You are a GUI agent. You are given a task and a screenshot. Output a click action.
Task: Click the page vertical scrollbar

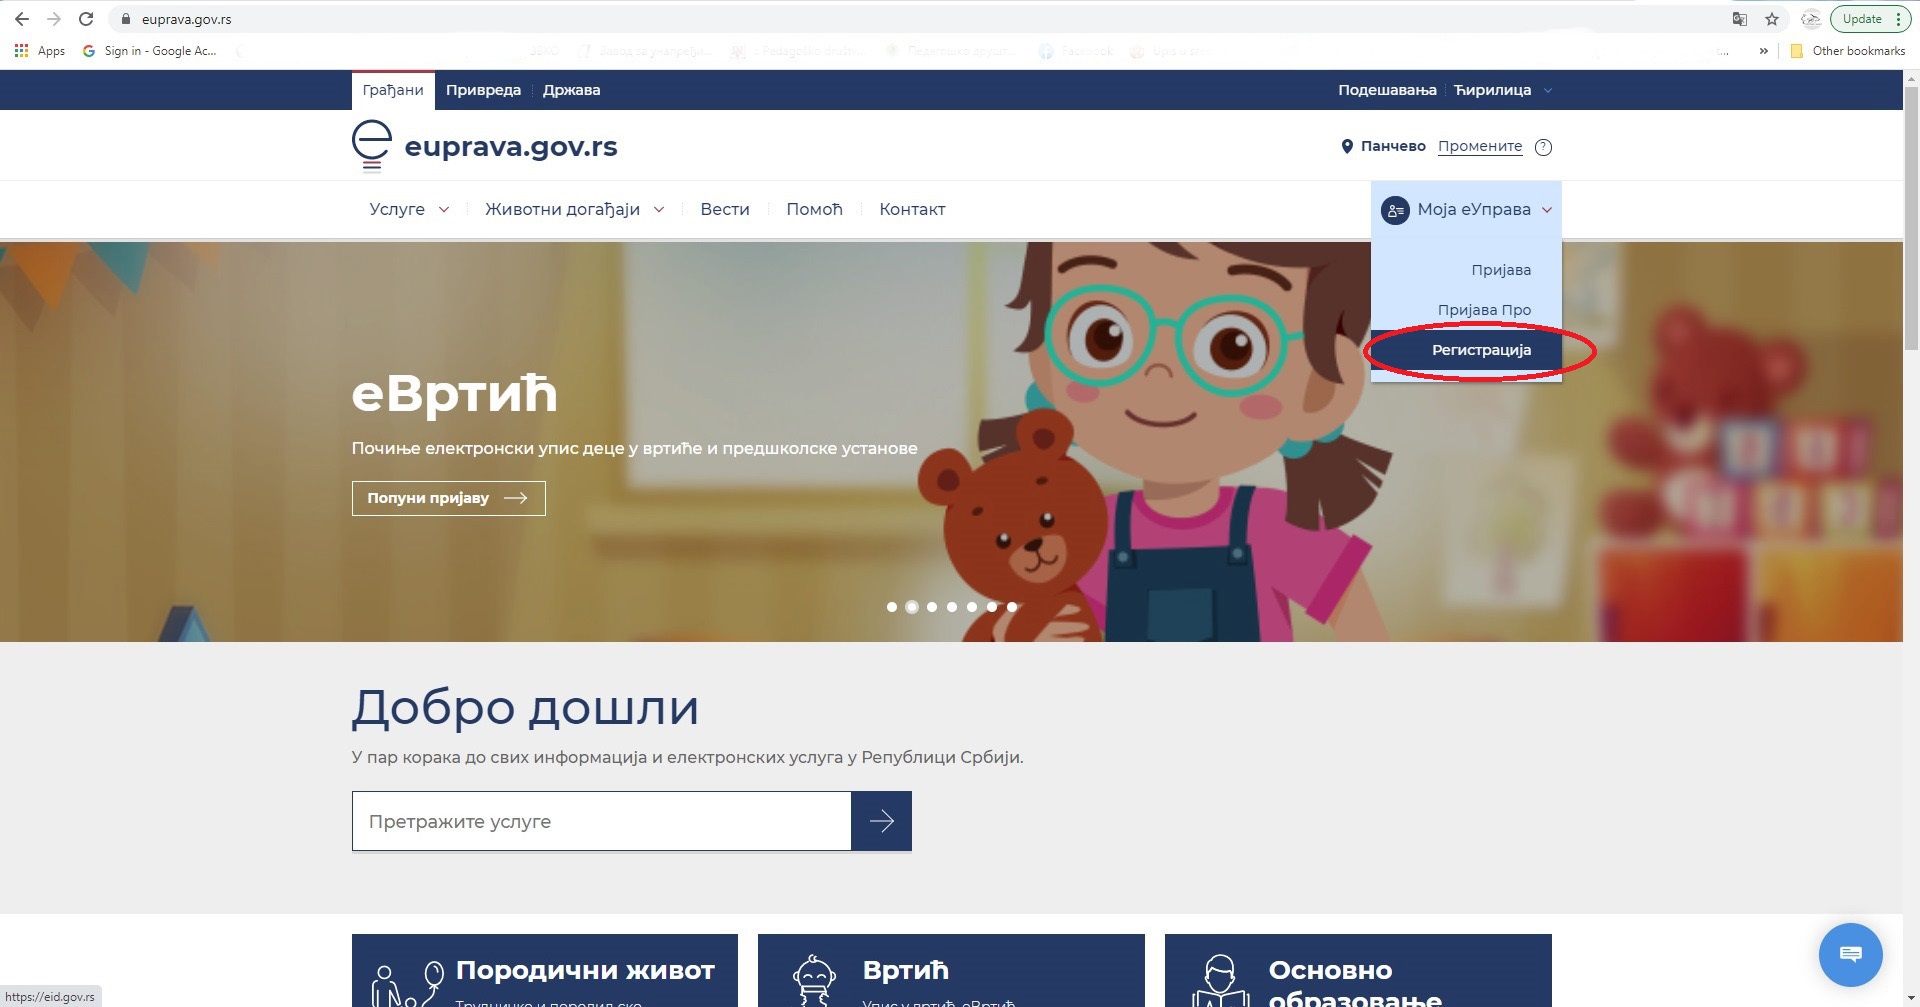pyautogui.click(x=1911, y=500)
